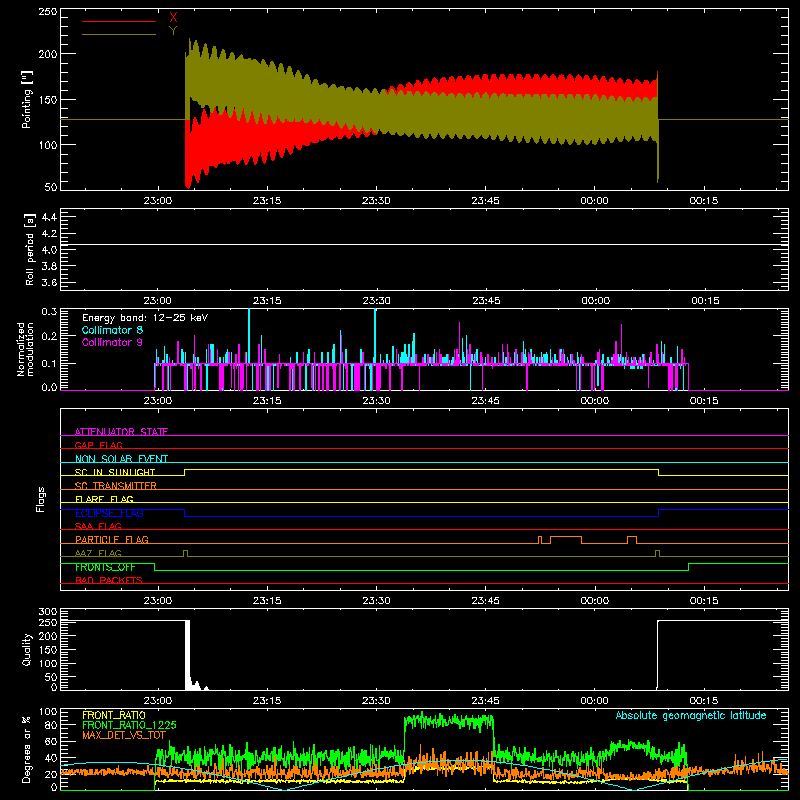The width and height of the screenshot is (800, 800).
Task: Click the 23:15 tick under Quality plot
Action: tap(267, 701)
